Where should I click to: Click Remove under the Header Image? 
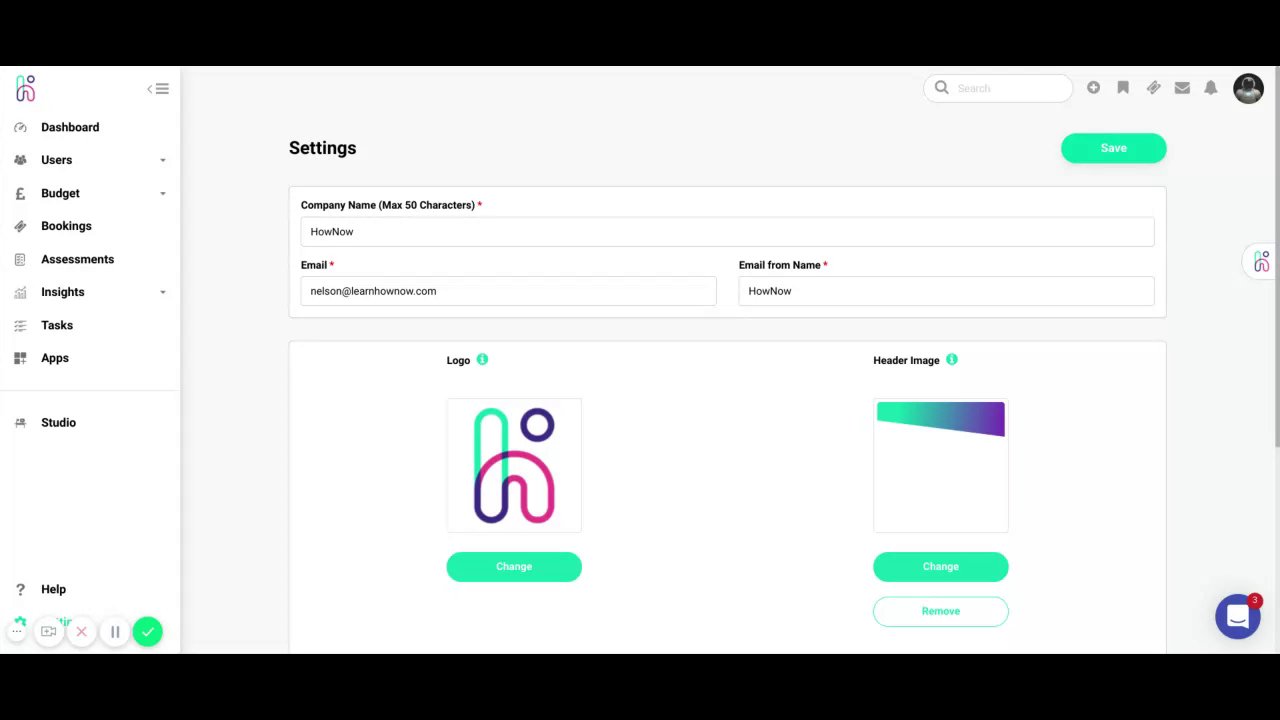941,611
